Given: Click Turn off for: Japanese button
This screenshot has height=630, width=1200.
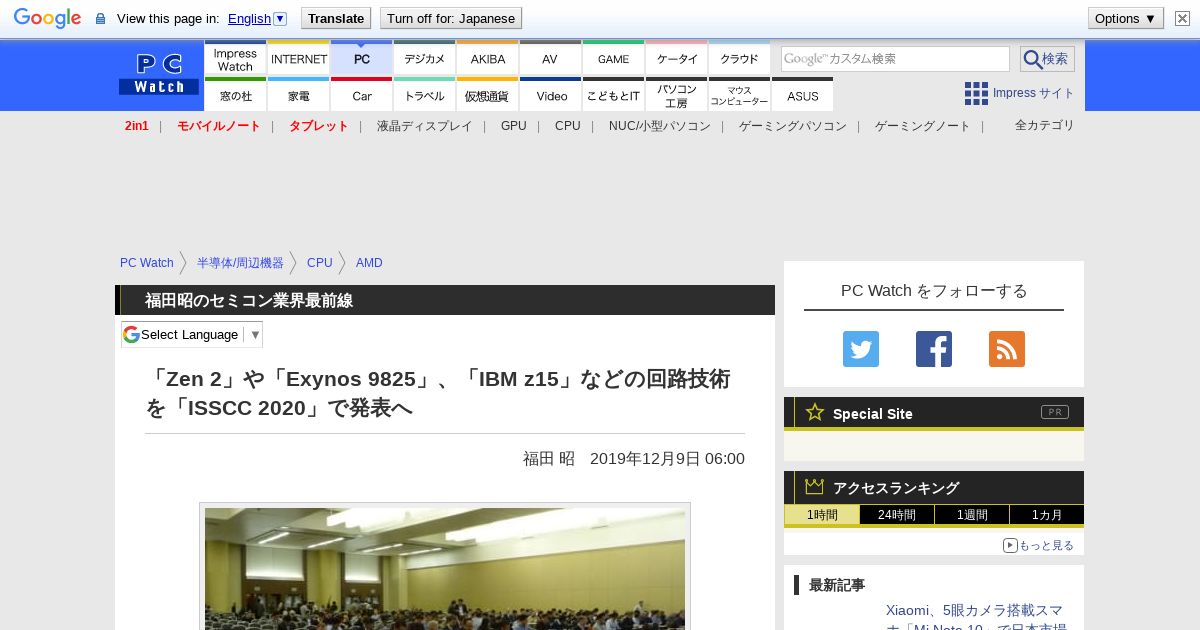Looking at the screenshot, I should 451,18.
